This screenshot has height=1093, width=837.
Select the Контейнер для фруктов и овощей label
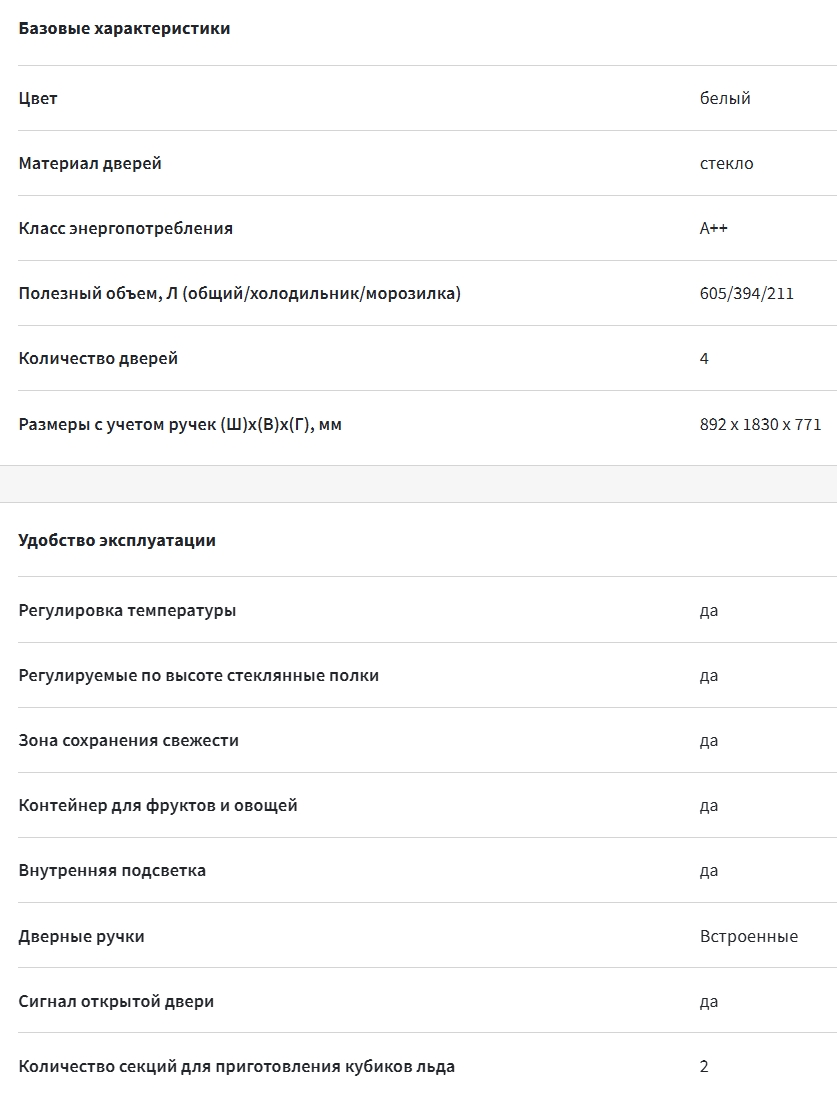(158, 805)
